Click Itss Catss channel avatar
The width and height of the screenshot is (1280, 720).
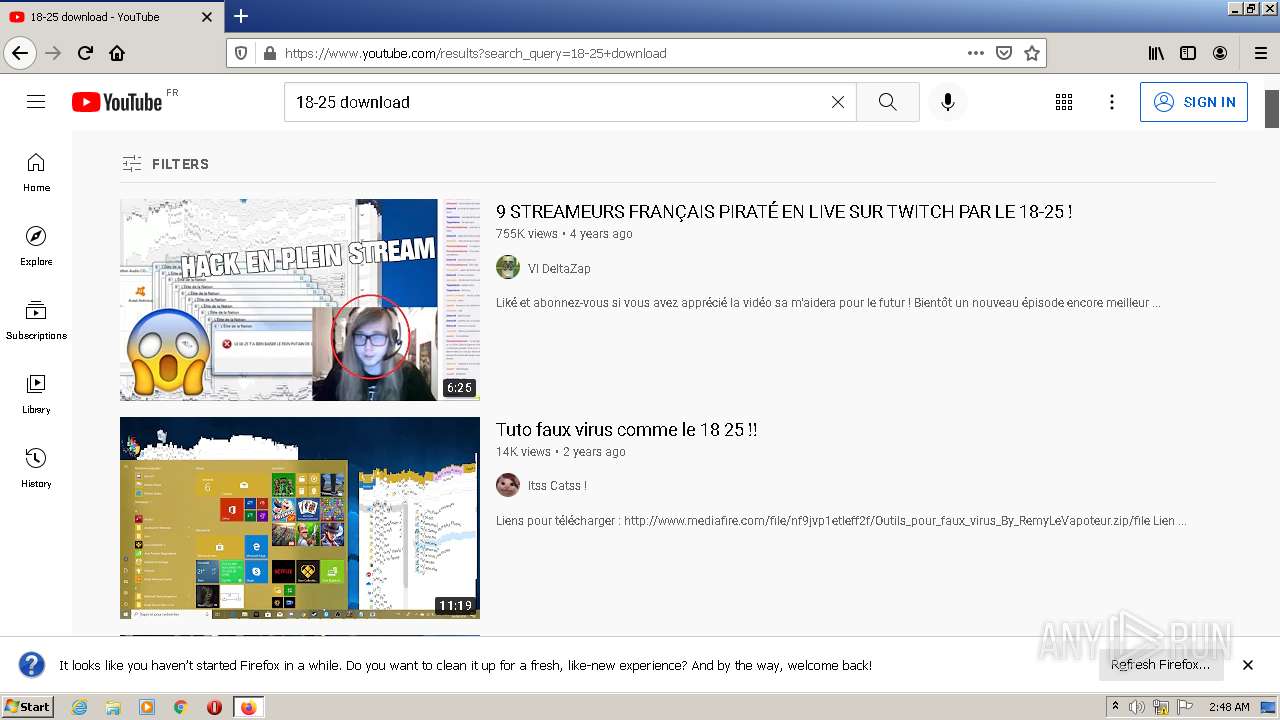pyautogui.click(x=508, y=485)
